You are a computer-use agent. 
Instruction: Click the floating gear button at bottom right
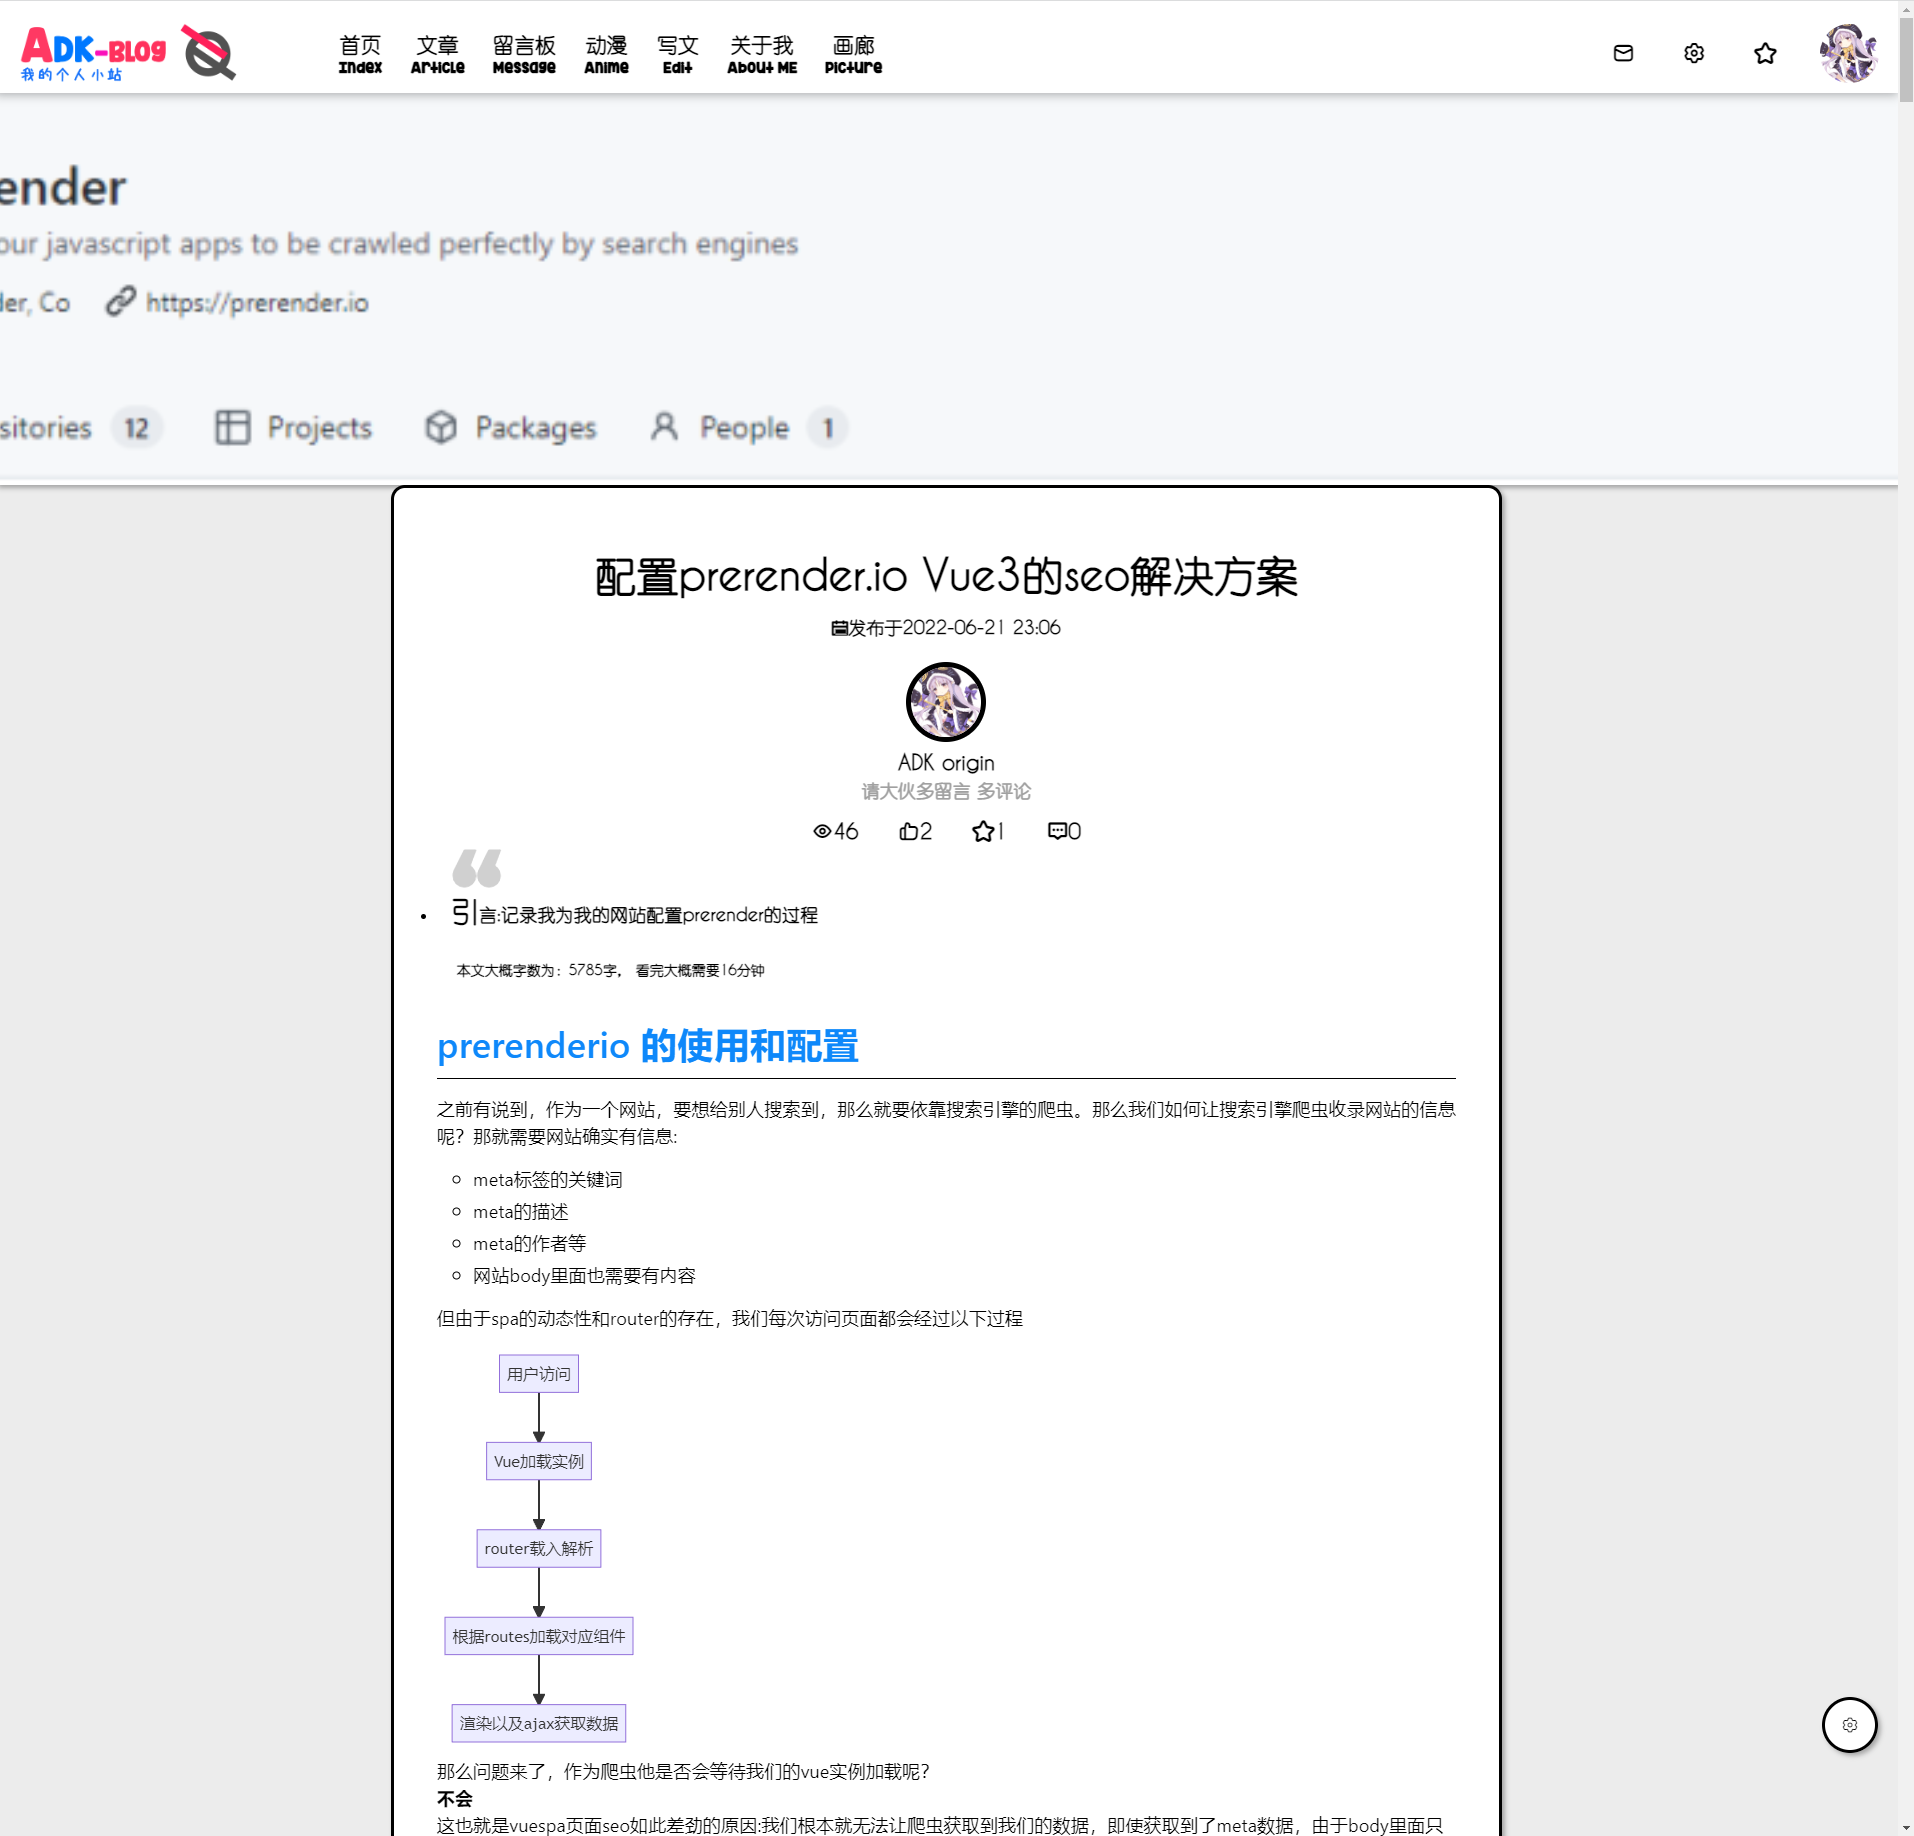click(1850, 1725)
